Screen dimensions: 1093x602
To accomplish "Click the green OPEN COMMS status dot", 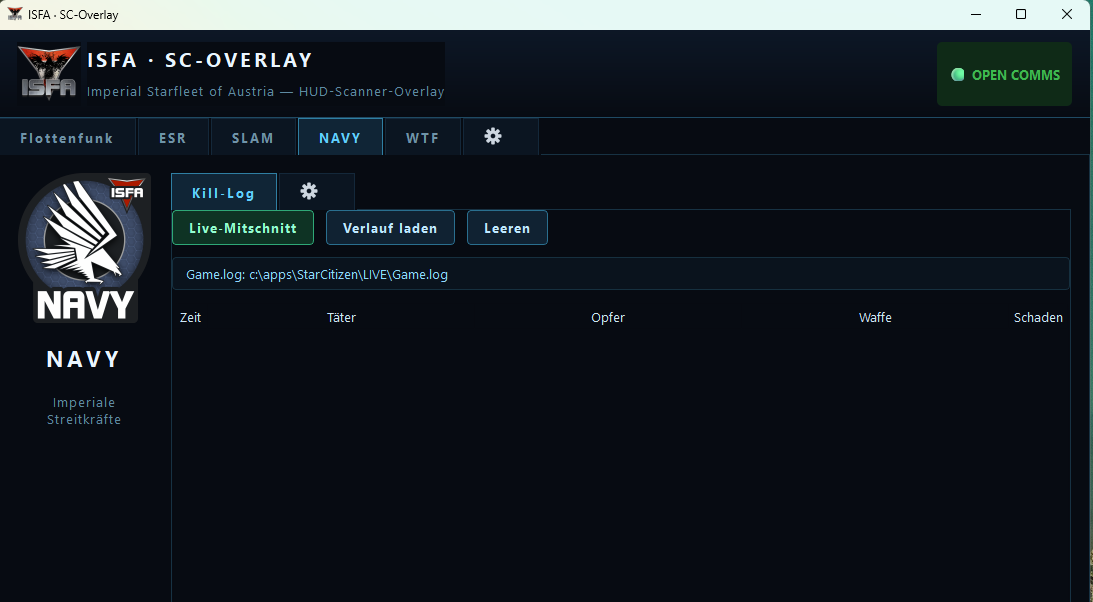I will [x=958, y=75].
